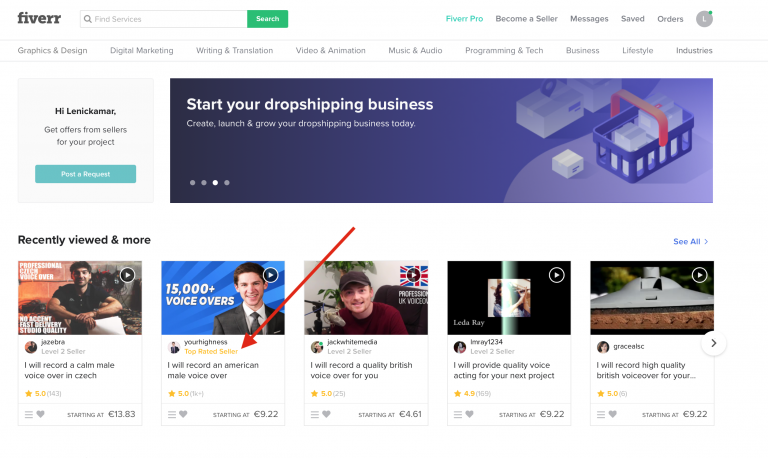
Task: Play video on gracealsc's gig
Action: pyautogui.click(x=699, y=275)
